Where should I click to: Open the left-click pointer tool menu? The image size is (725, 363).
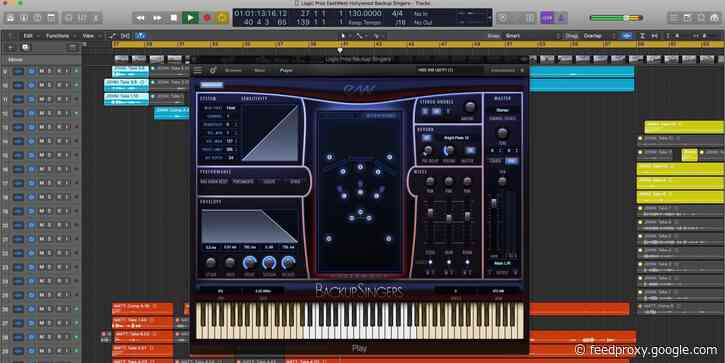pyautogui.click(x=344, y=36)
